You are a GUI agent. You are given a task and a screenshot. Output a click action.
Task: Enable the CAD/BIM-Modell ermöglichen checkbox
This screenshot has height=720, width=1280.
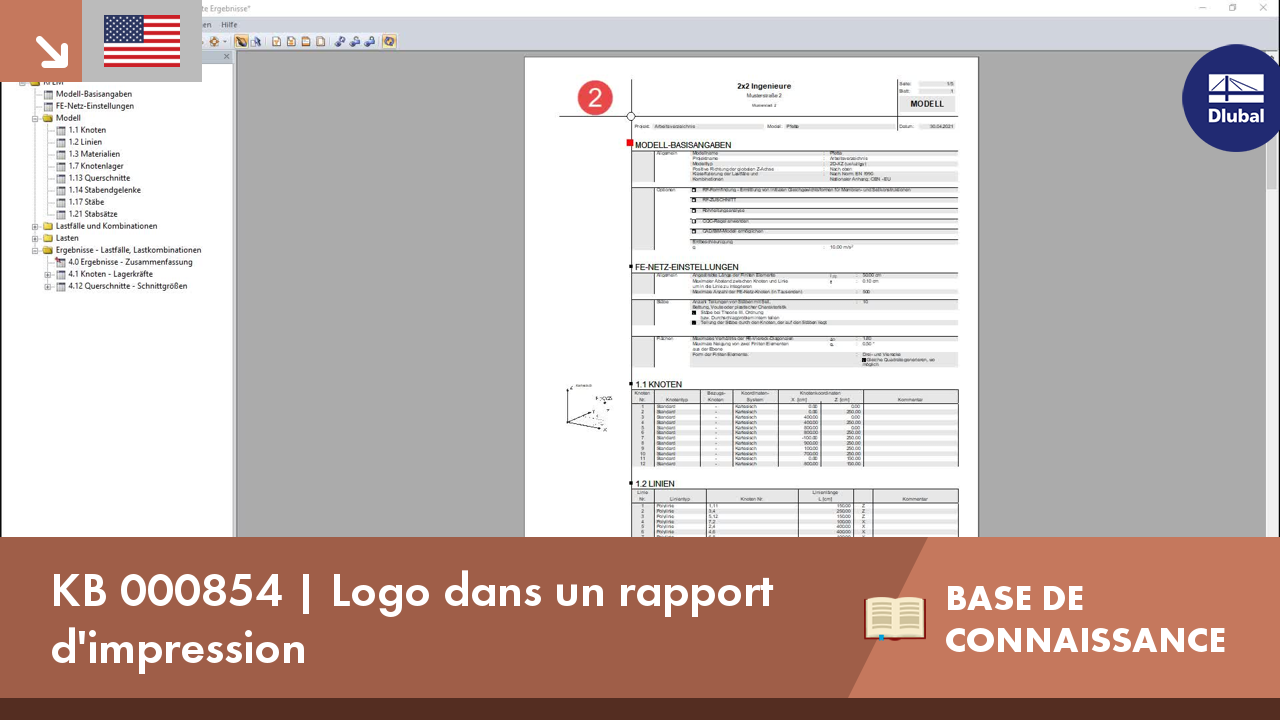click(693, 230)
